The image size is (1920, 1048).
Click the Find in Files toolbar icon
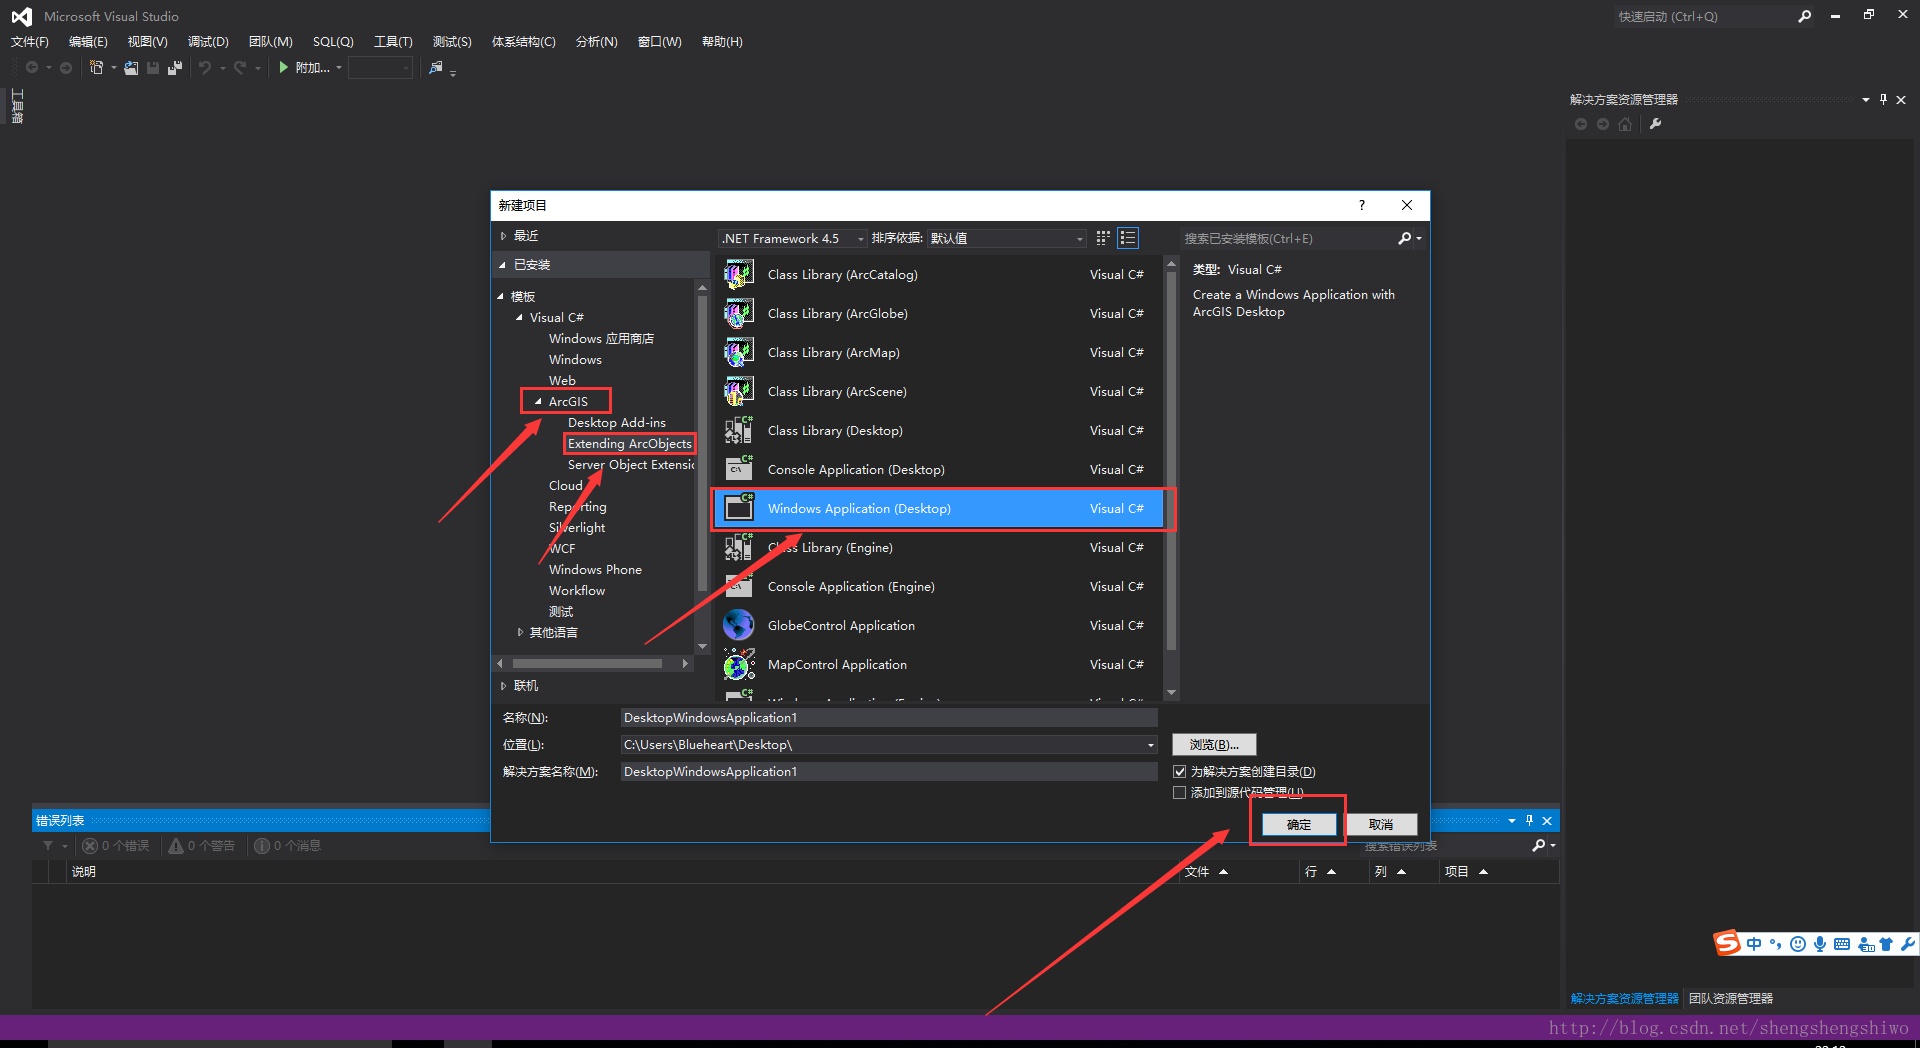[436, 68]
